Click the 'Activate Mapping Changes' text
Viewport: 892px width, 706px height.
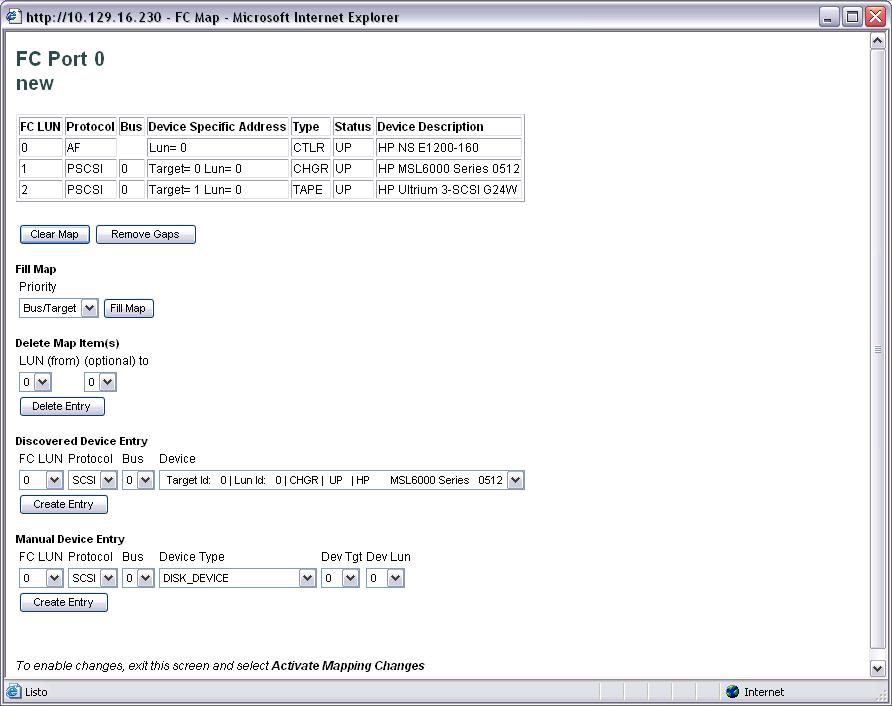(x=348, y=666)
